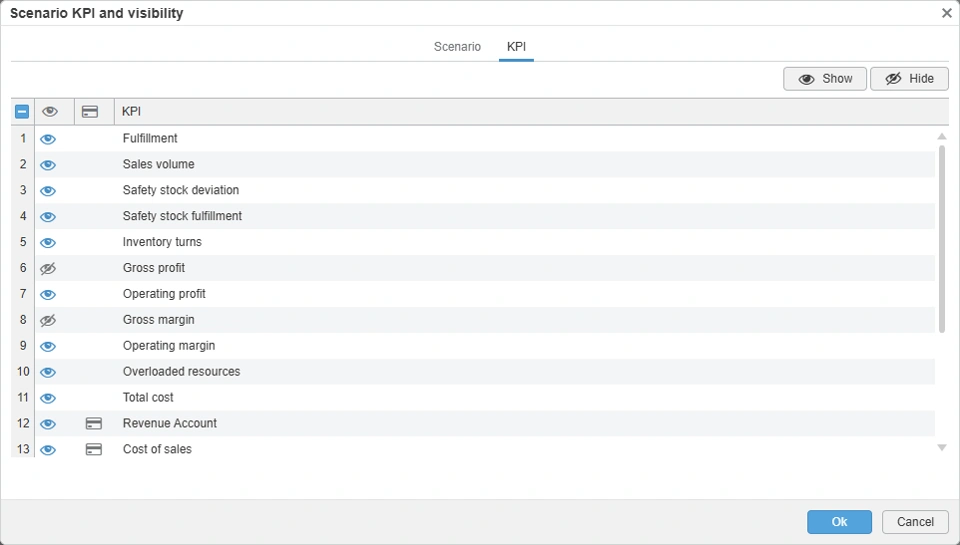
Task: Show the hidden Gross margin KPI
Action: (48, 320)
